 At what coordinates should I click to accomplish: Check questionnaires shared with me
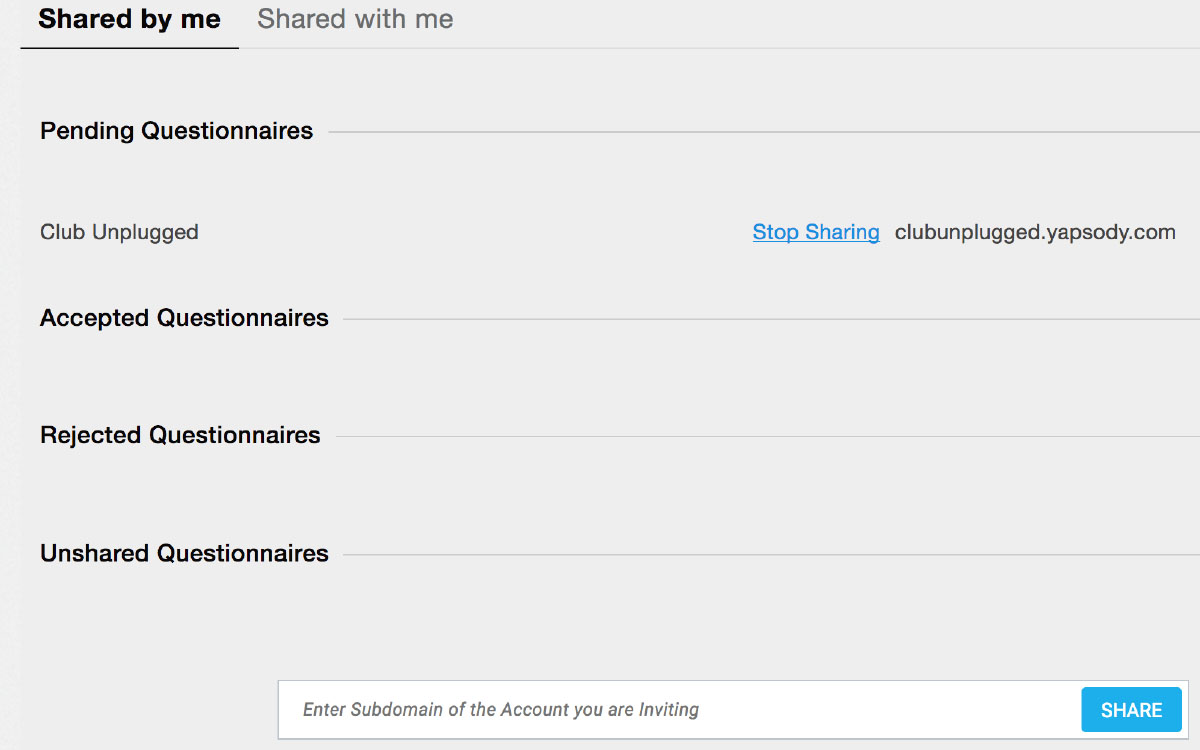[x=355, y=19]
